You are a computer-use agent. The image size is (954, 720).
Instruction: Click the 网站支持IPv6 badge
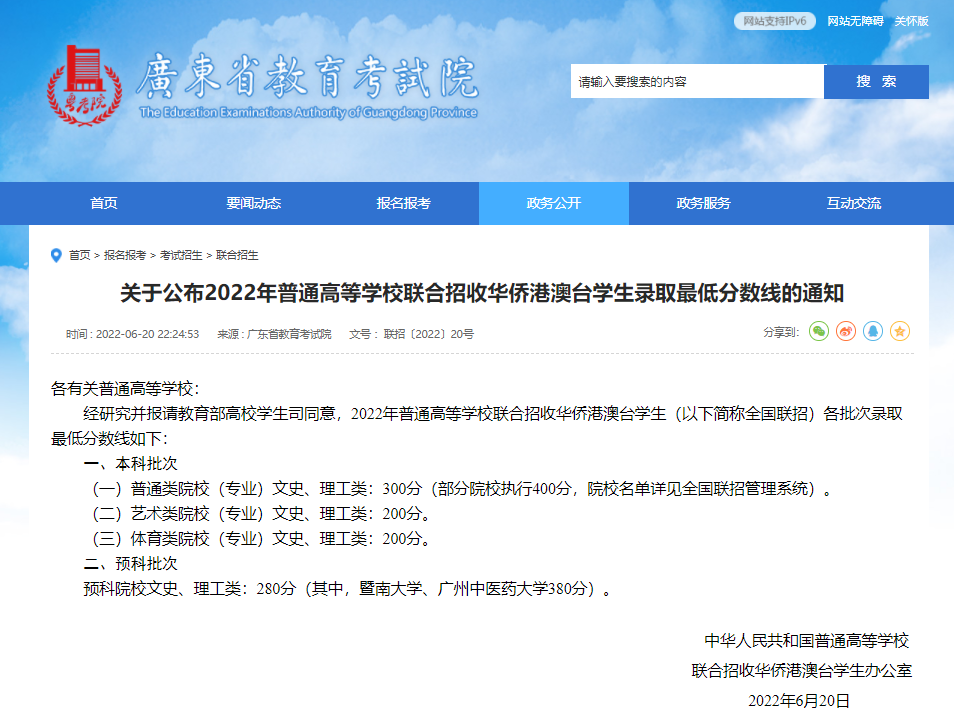coord(775,21)
